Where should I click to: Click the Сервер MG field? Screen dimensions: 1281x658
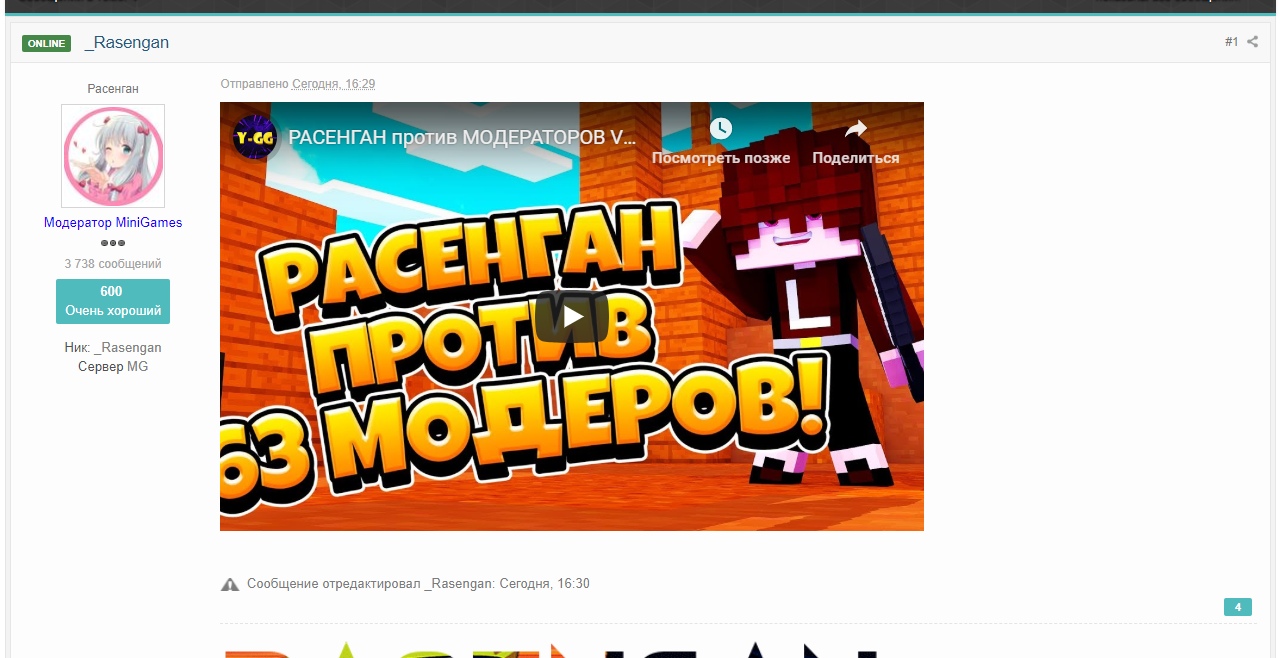113,367
